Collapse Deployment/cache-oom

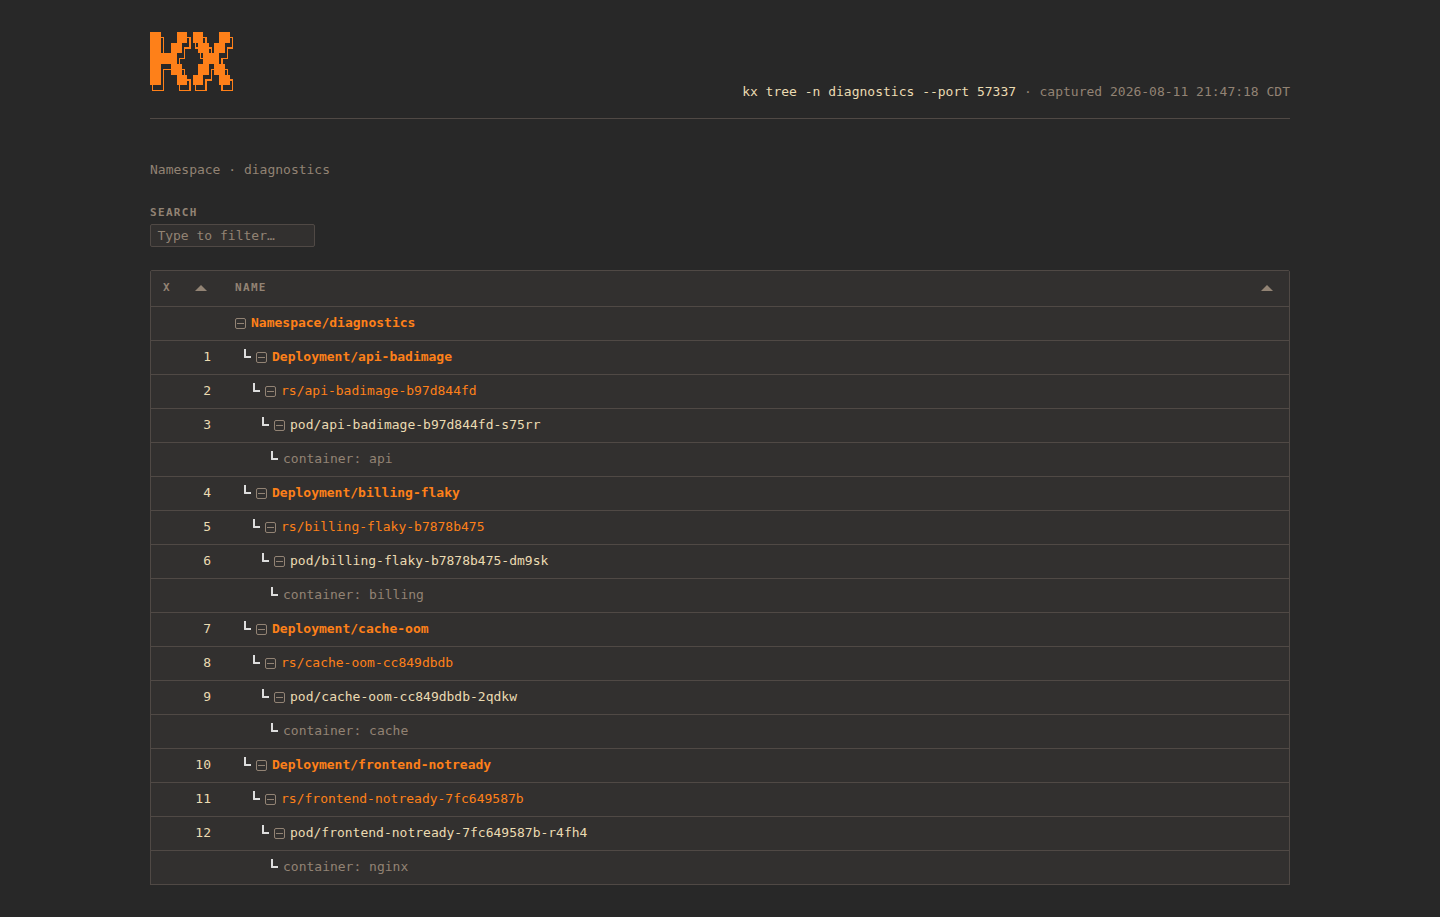(261, 630)
